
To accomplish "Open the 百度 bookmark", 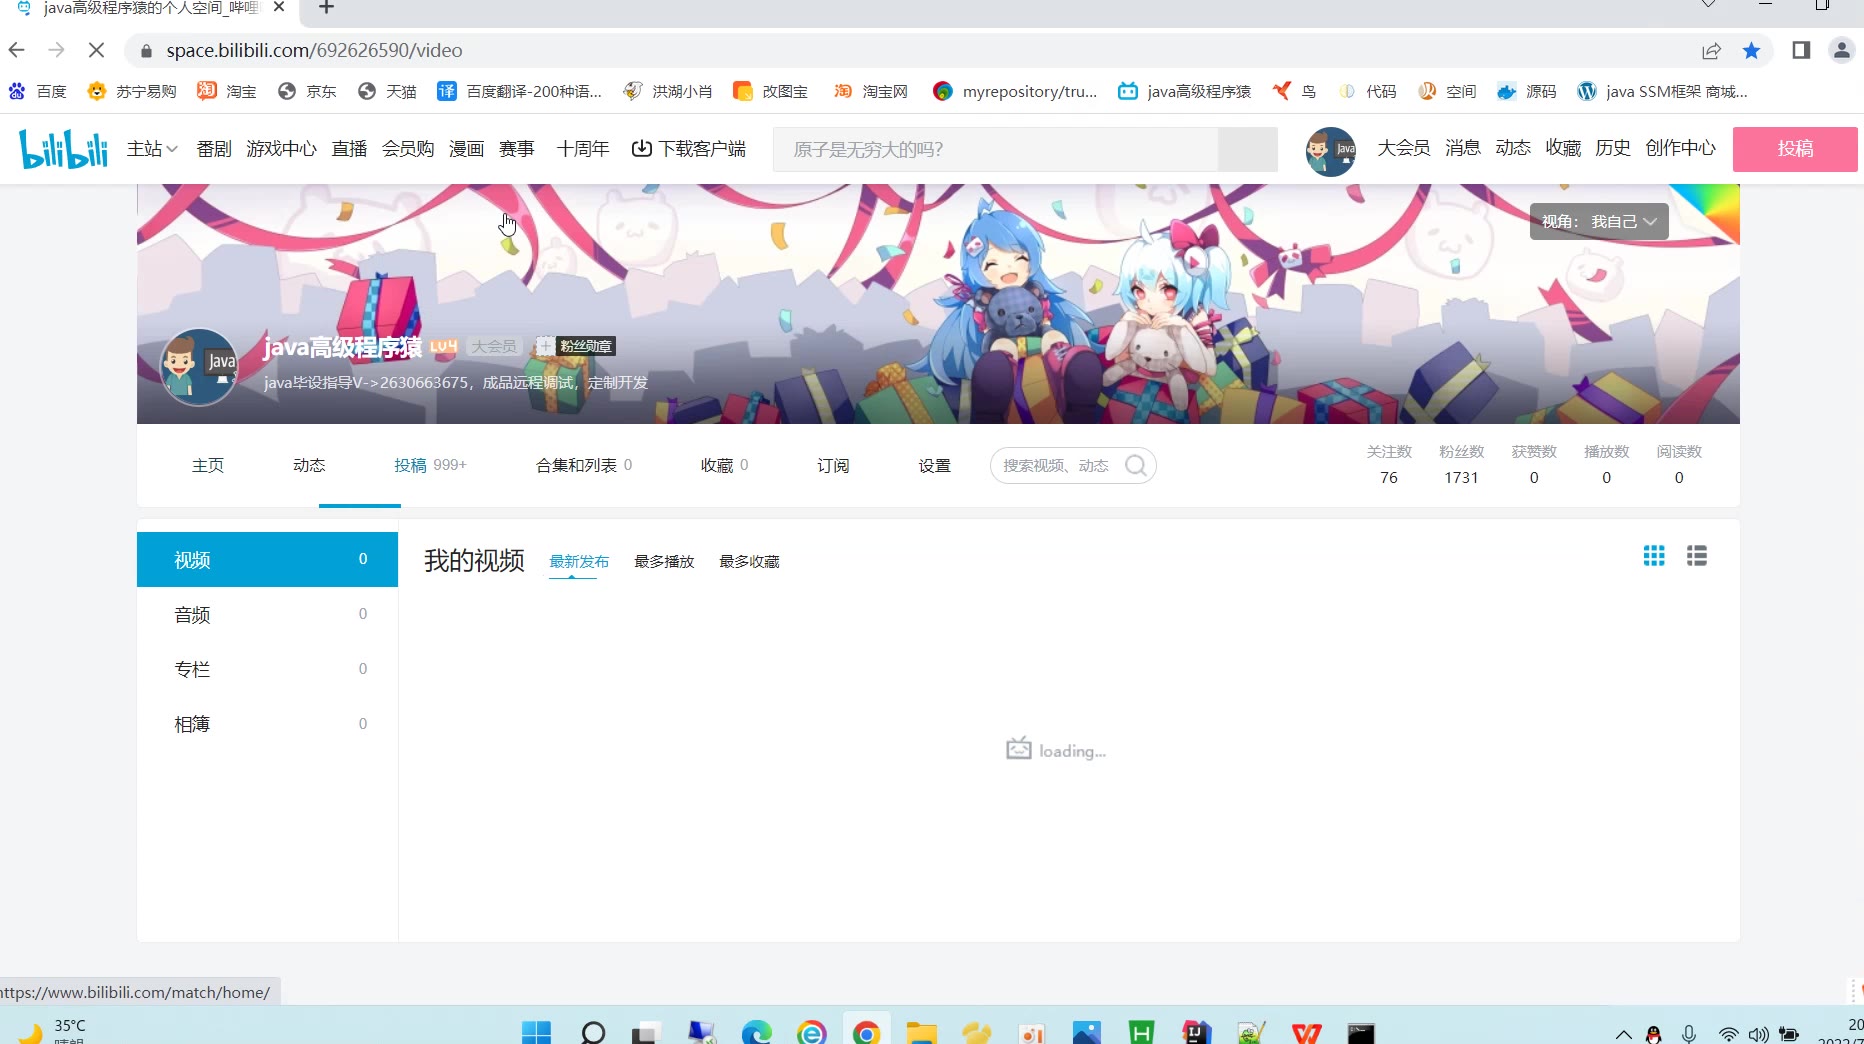I will pos(37,91).
